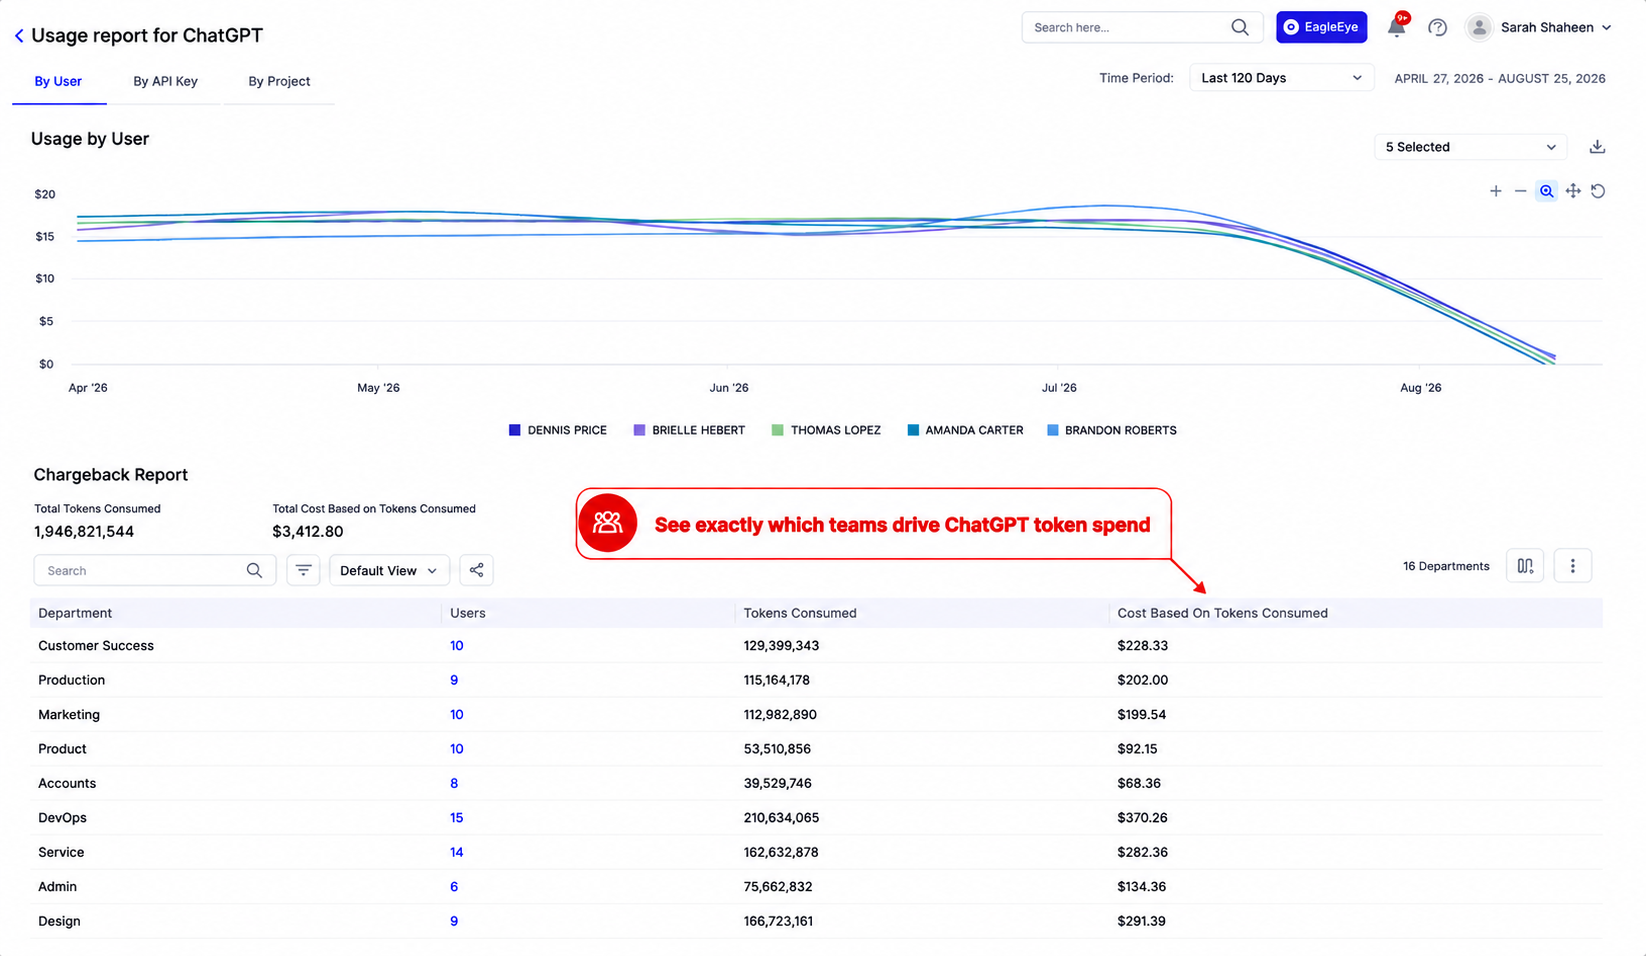Switch to the By API Key tab
Screen dimensions: 1646x956
[x=165, y=81]
